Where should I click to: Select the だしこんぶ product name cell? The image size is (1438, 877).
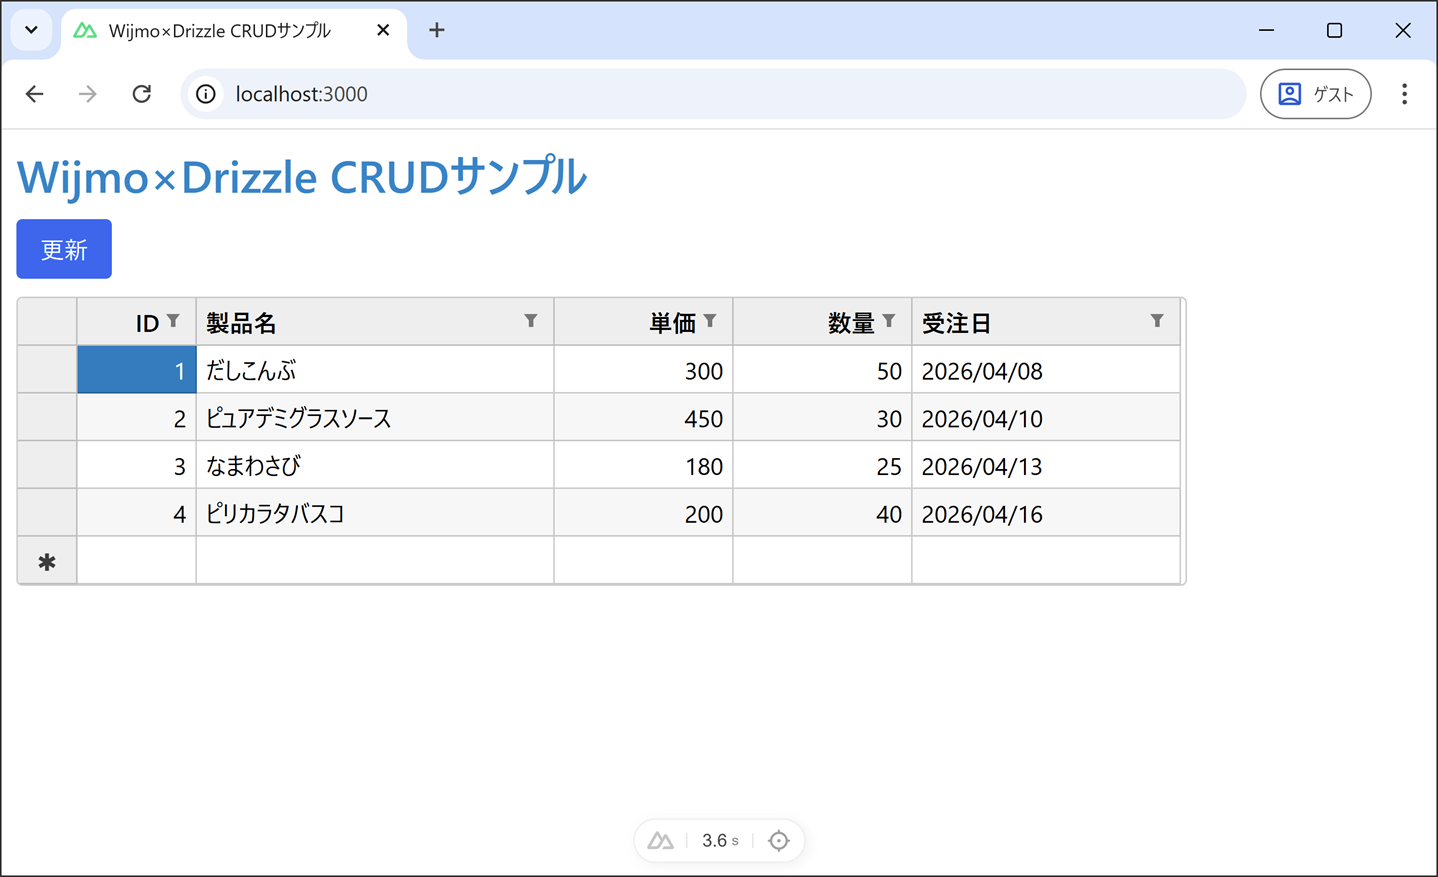coord(374,371)
